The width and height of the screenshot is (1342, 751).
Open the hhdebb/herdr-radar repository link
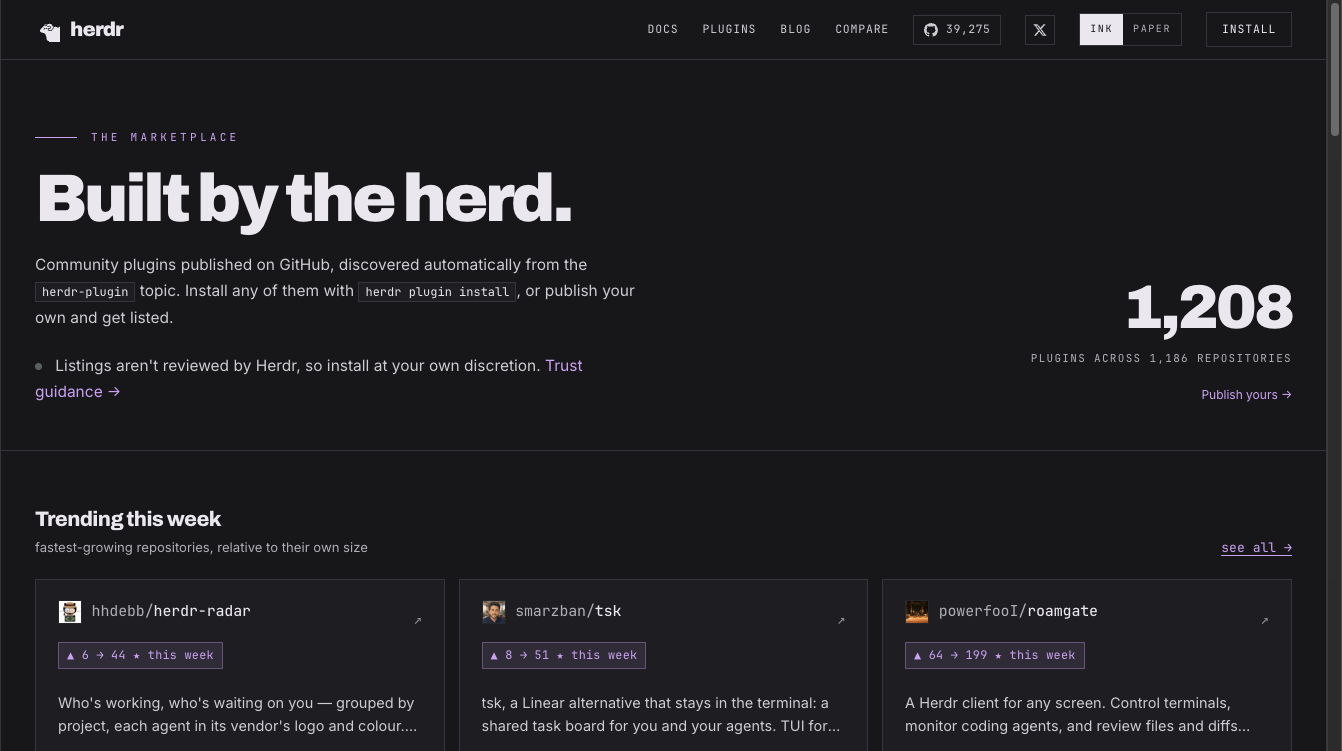[171, 611]
